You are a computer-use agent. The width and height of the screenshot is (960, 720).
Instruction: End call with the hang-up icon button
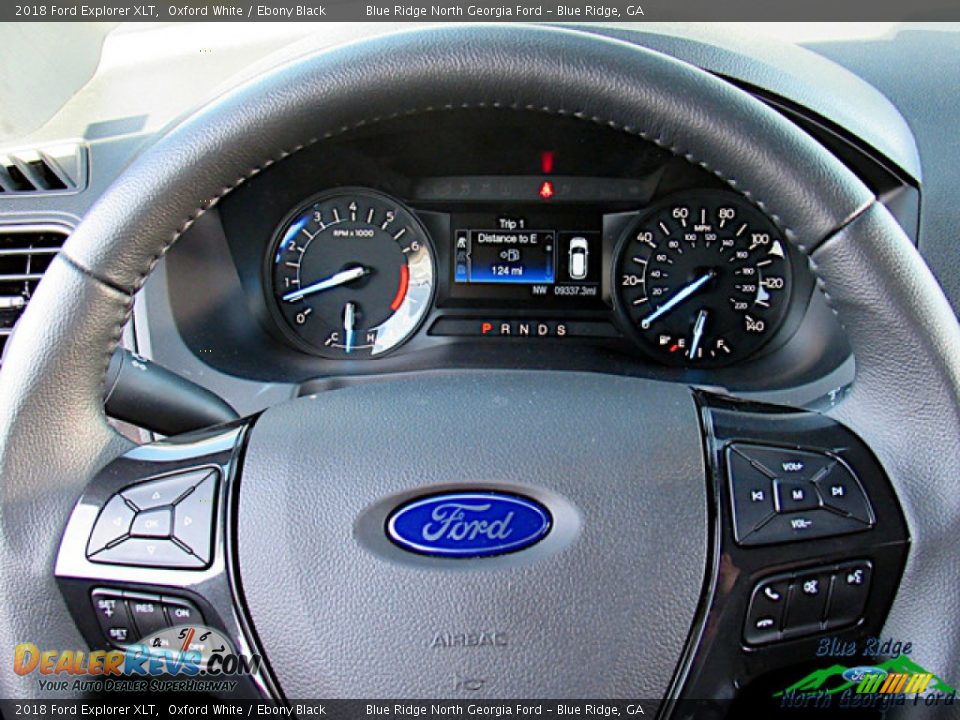765,623
